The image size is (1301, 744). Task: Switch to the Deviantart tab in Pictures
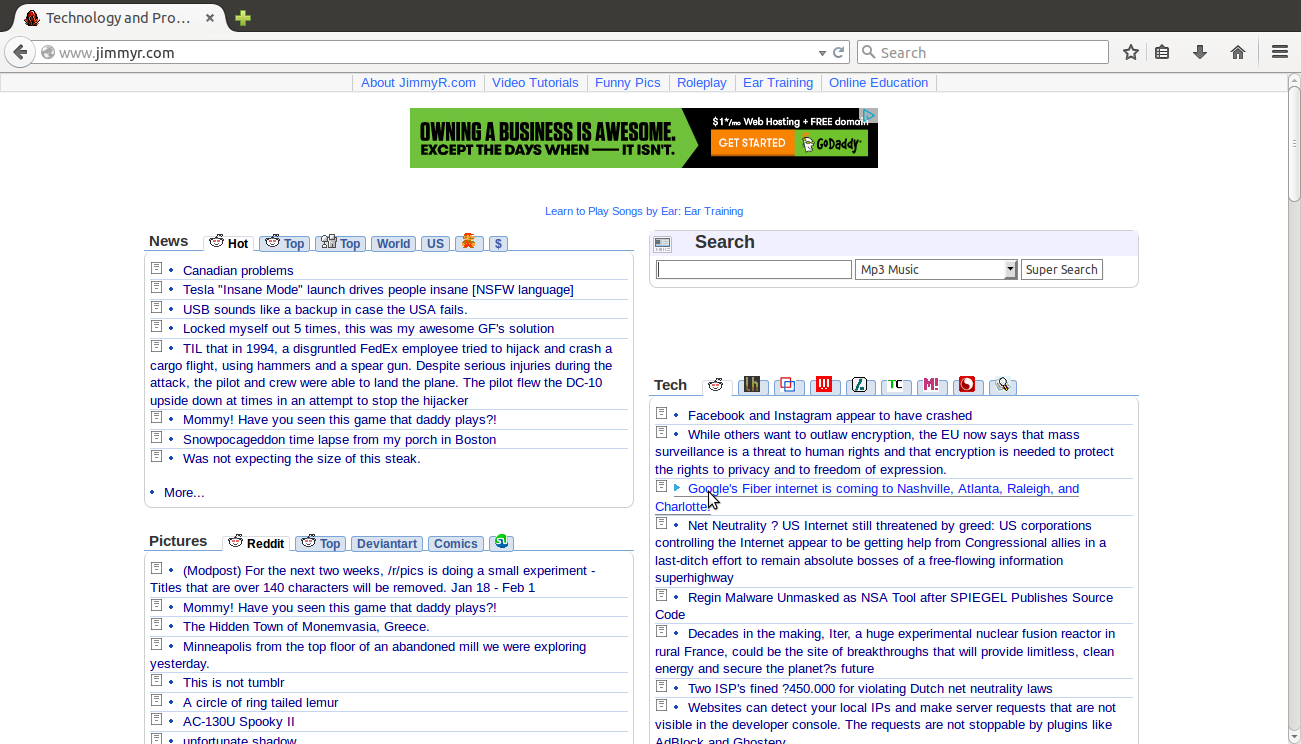[x=386, y=543]
